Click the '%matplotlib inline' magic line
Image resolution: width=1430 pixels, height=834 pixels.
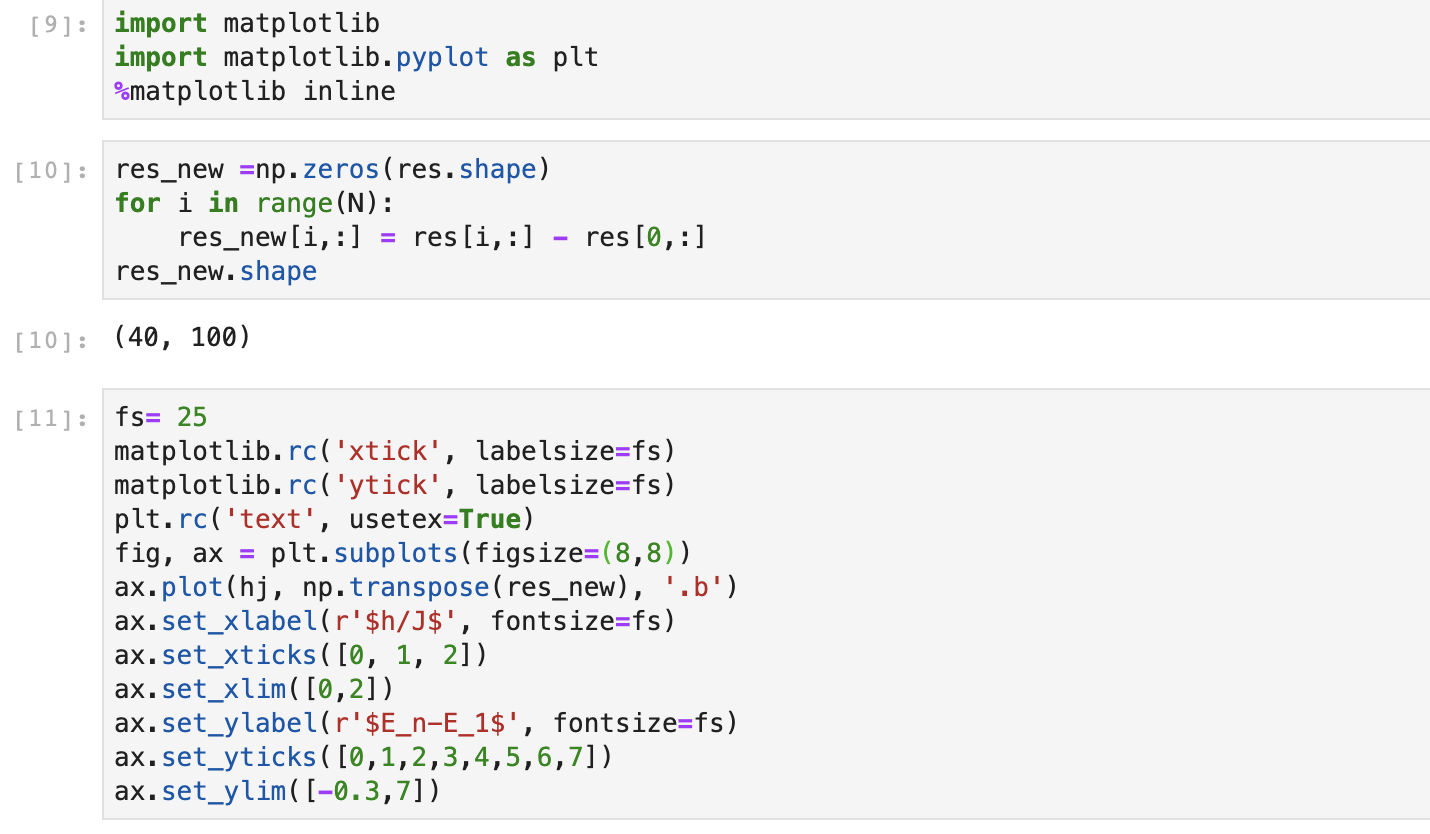(255, 91)
